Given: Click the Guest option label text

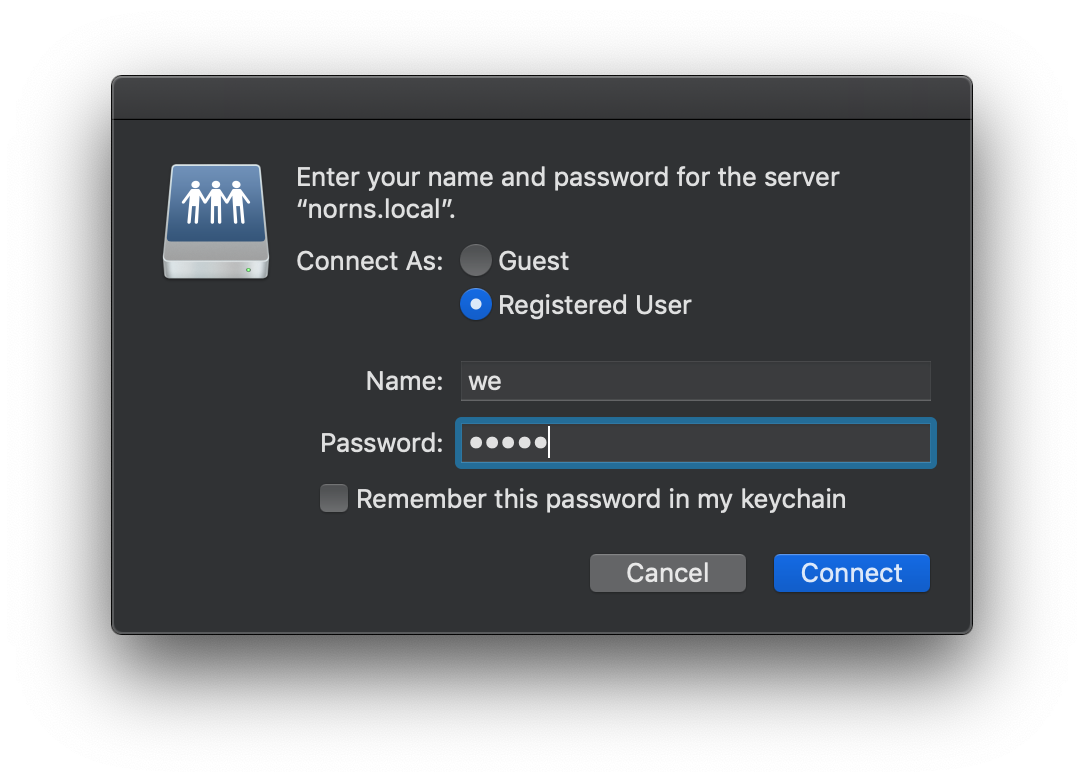Looking at the screenshot, I should tap(533, 261).
